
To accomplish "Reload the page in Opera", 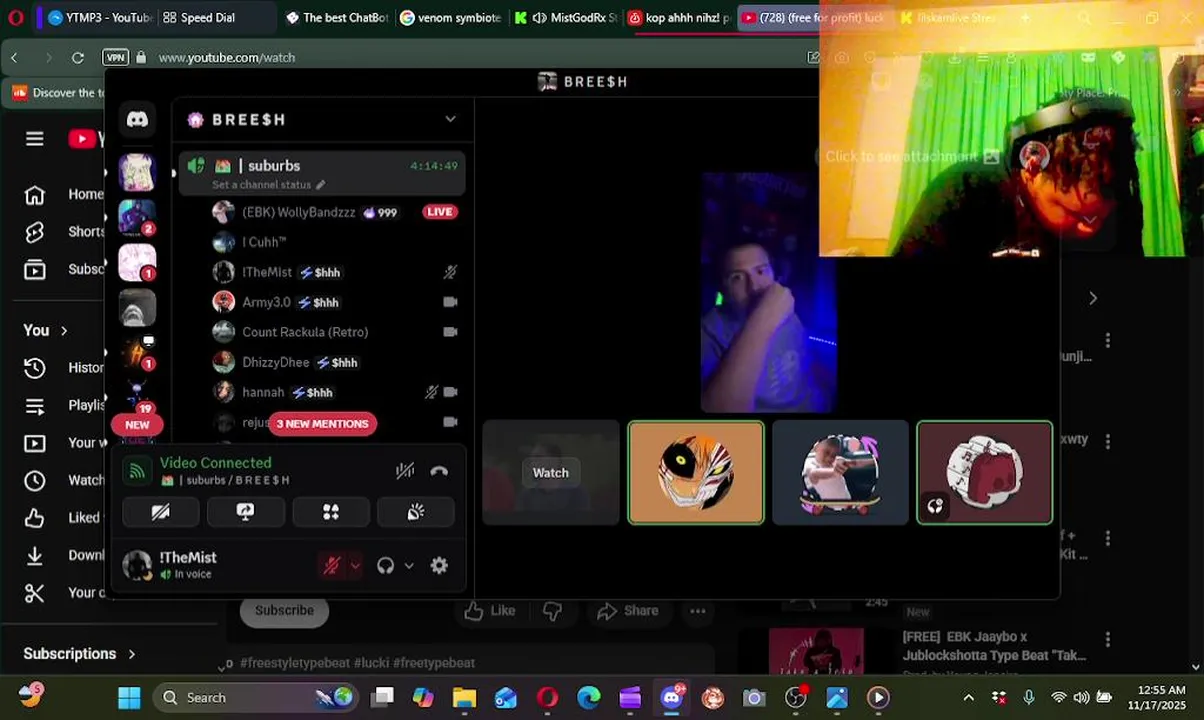I will 77,58.
